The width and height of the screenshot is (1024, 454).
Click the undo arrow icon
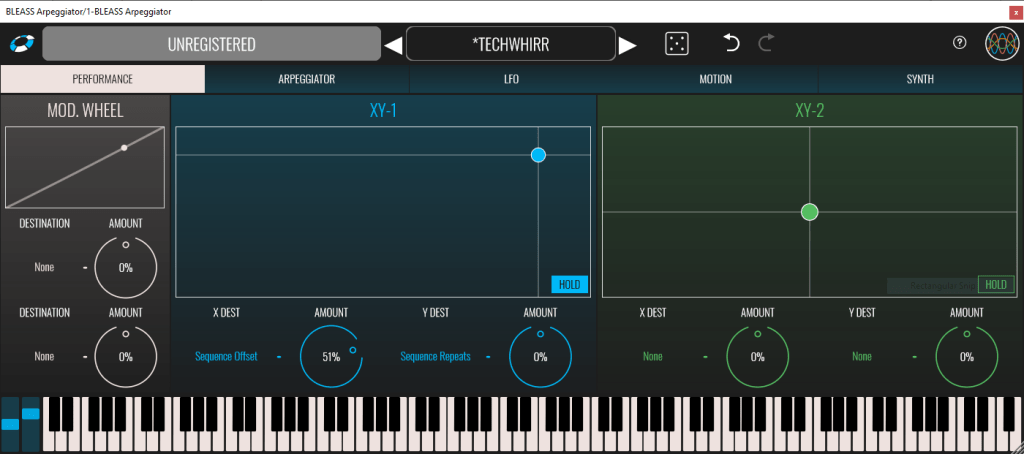(x=731, y=43)
